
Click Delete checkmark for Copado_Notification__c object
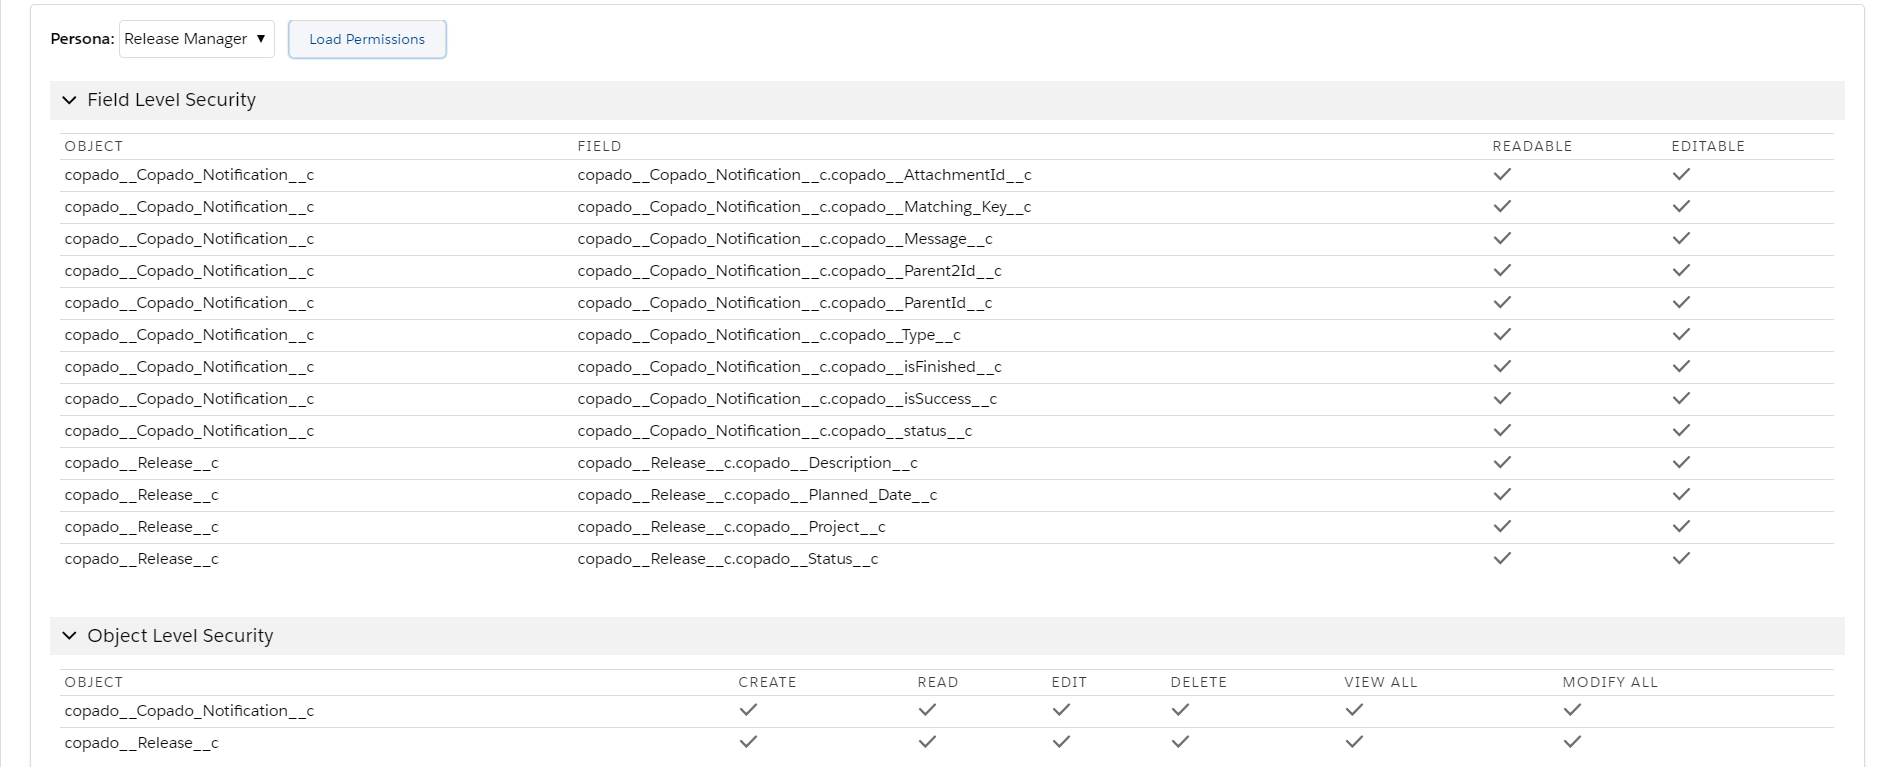tap(1180, 710)
